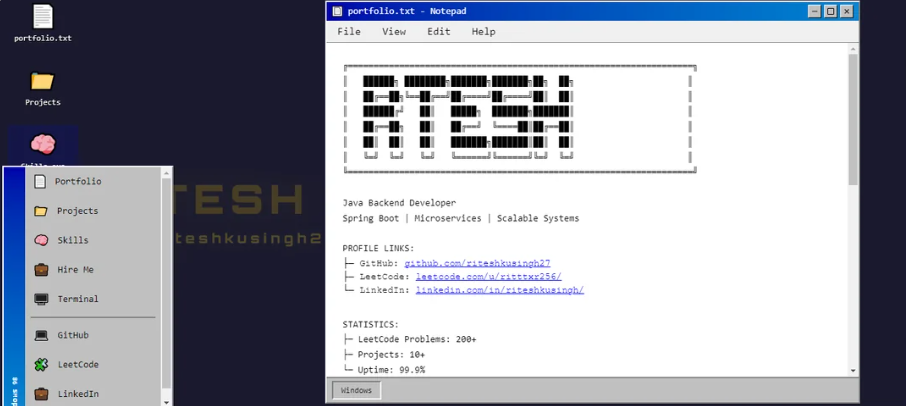Click the green icon beside LeetCode
The image size is (906, 406).
[41, 364]
